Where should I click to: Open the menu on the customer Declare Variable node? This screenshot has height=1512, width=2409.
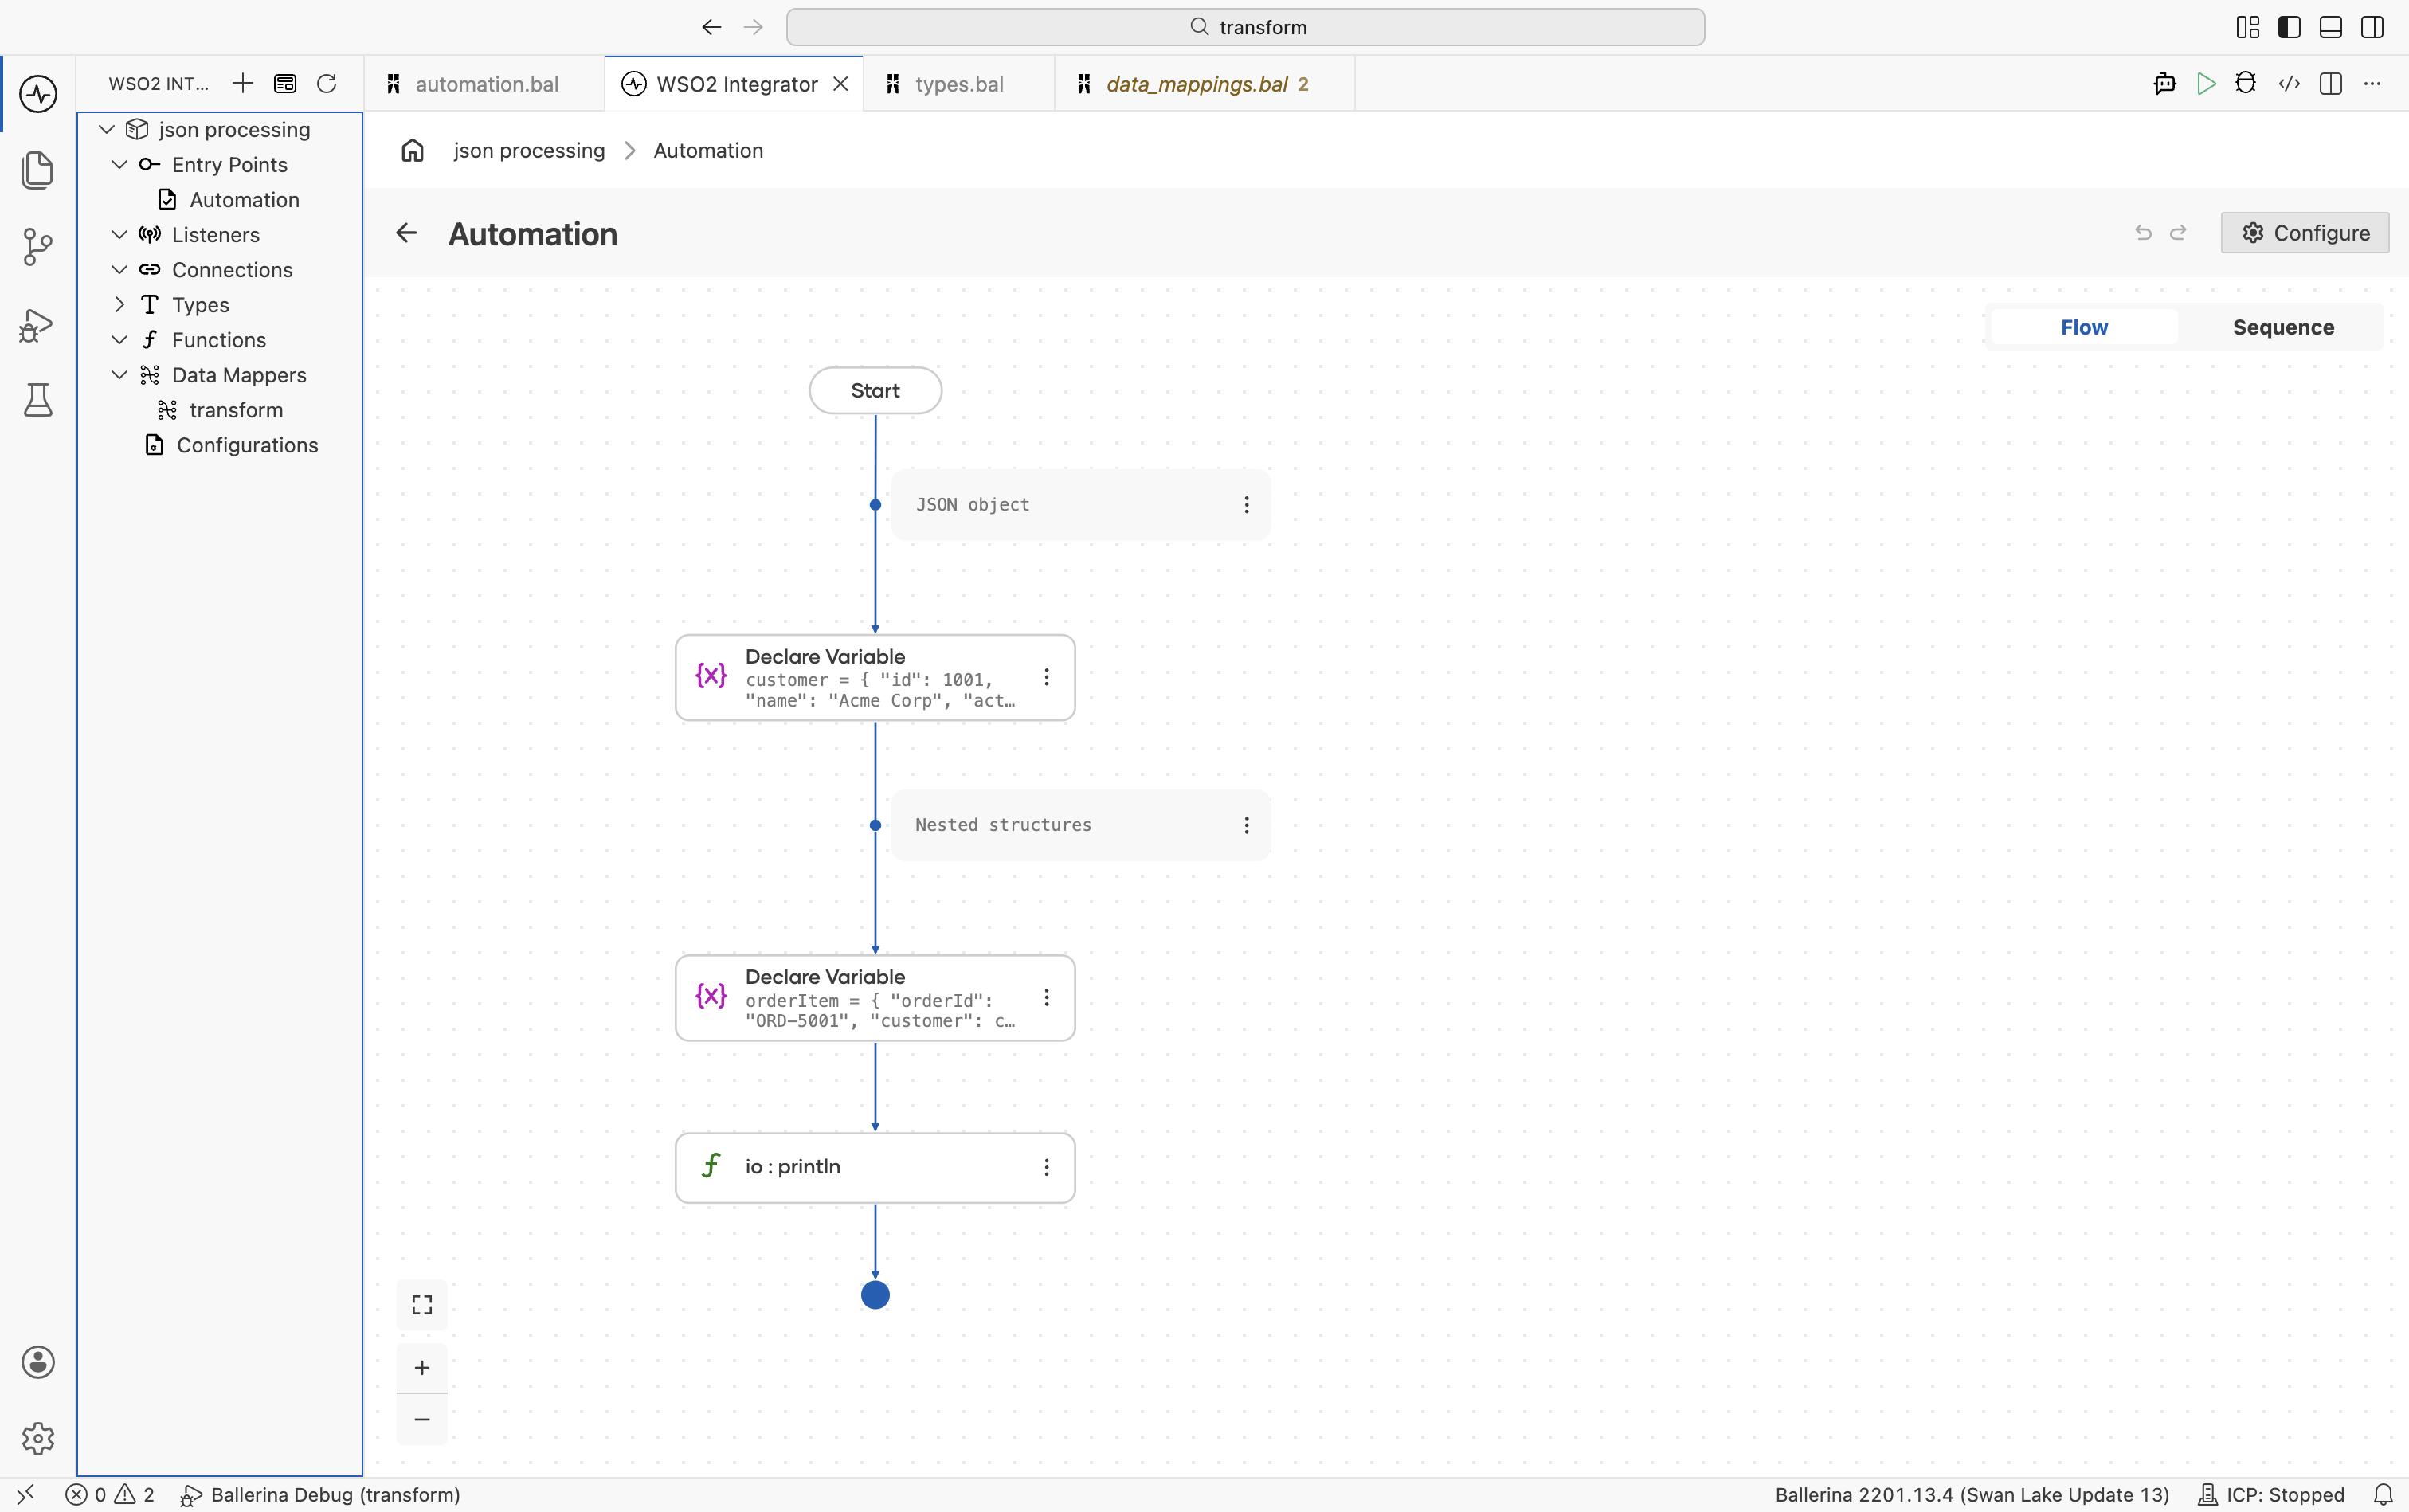(1046, 677)
